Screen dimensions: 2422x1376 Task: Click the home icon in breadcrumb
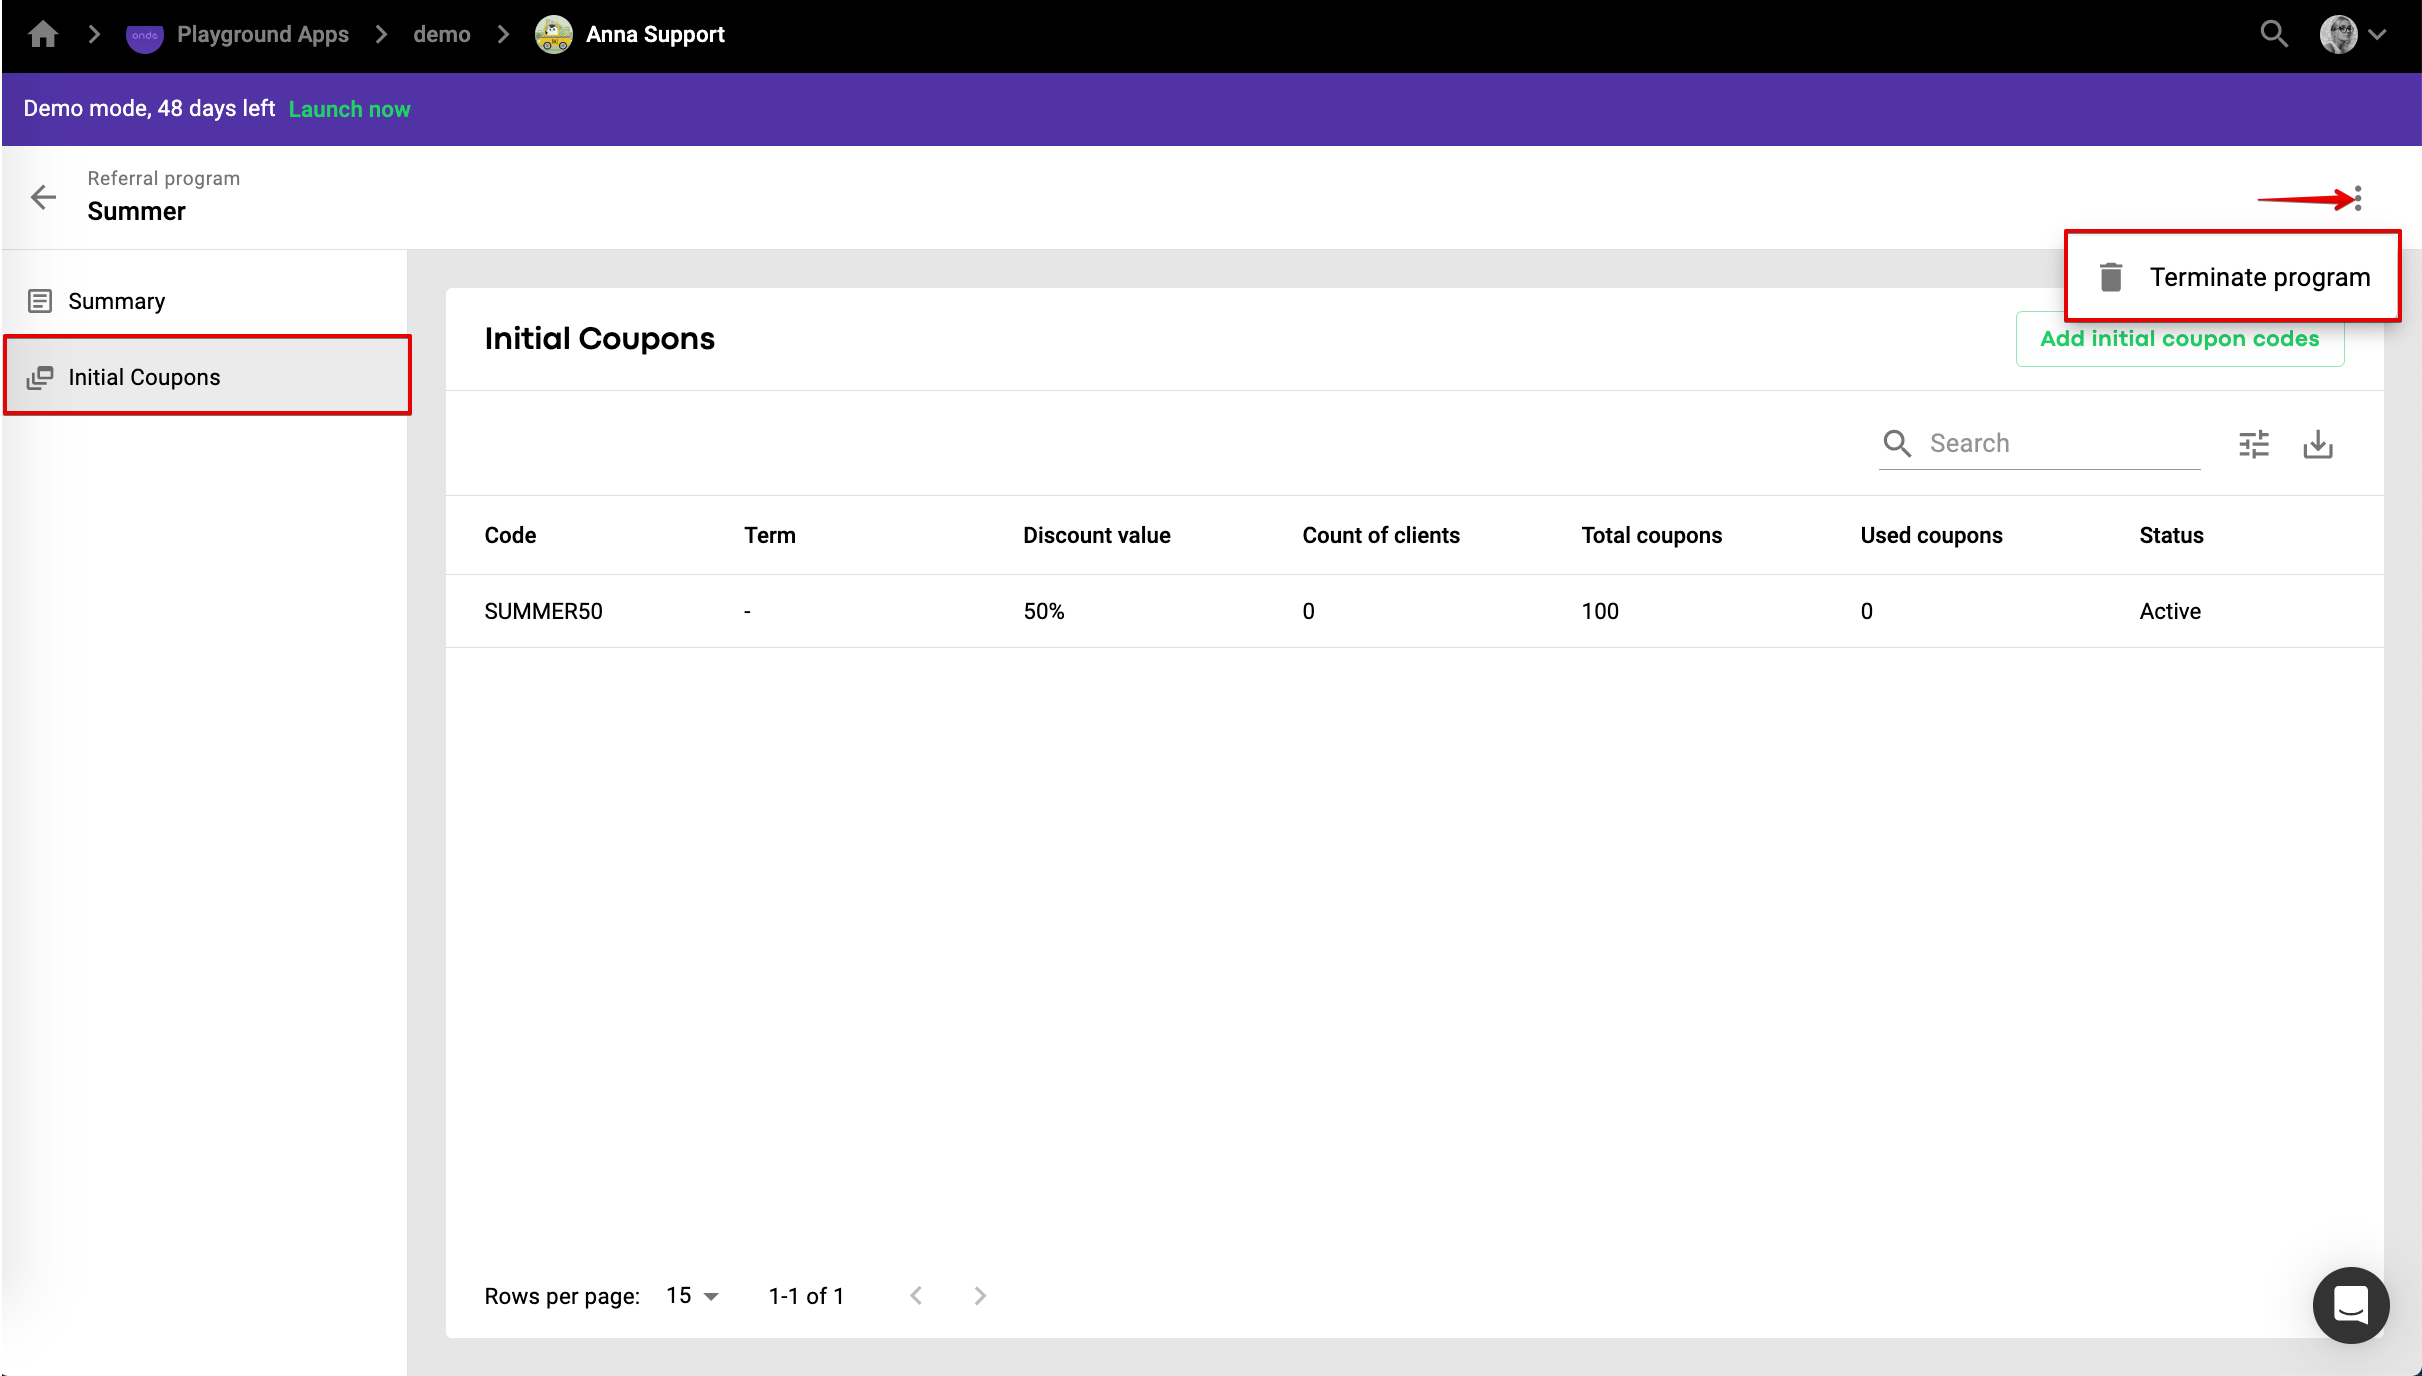[x=43, y=35]
